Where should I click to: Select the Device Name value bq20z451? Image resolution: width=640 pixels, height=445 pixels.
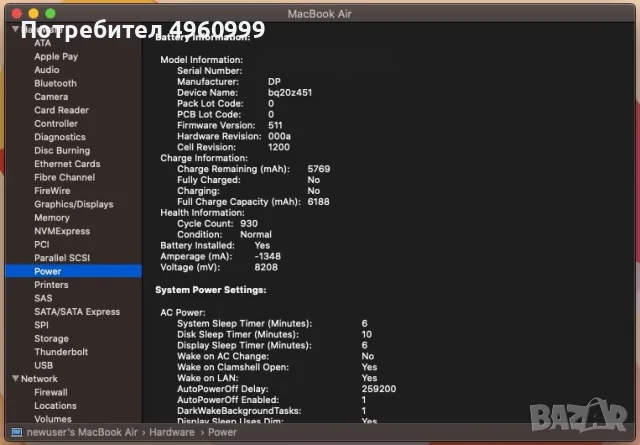pos(290,93)
